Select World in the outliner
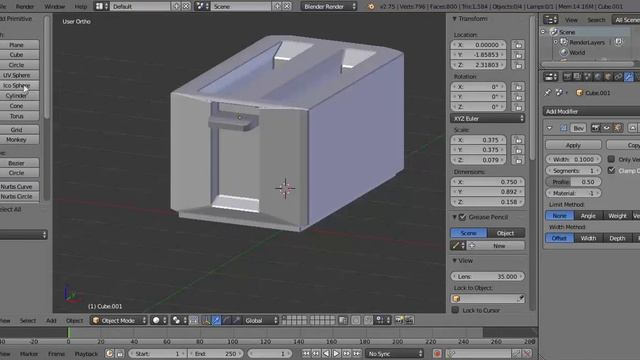Image resolution: width=640 pixels, height=360 pixels. [x=577, y=52]
